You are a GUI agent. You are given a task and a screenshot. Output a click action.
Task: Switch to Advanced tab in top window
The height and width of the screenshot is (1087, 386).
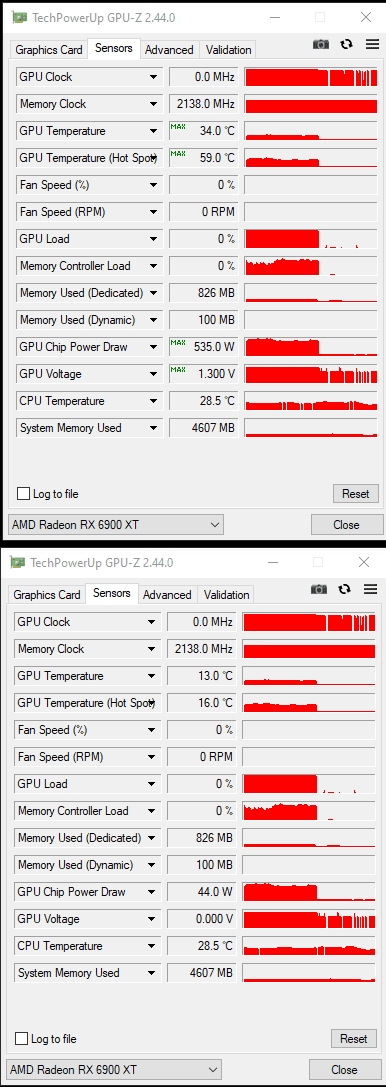(x=169, y=50)
